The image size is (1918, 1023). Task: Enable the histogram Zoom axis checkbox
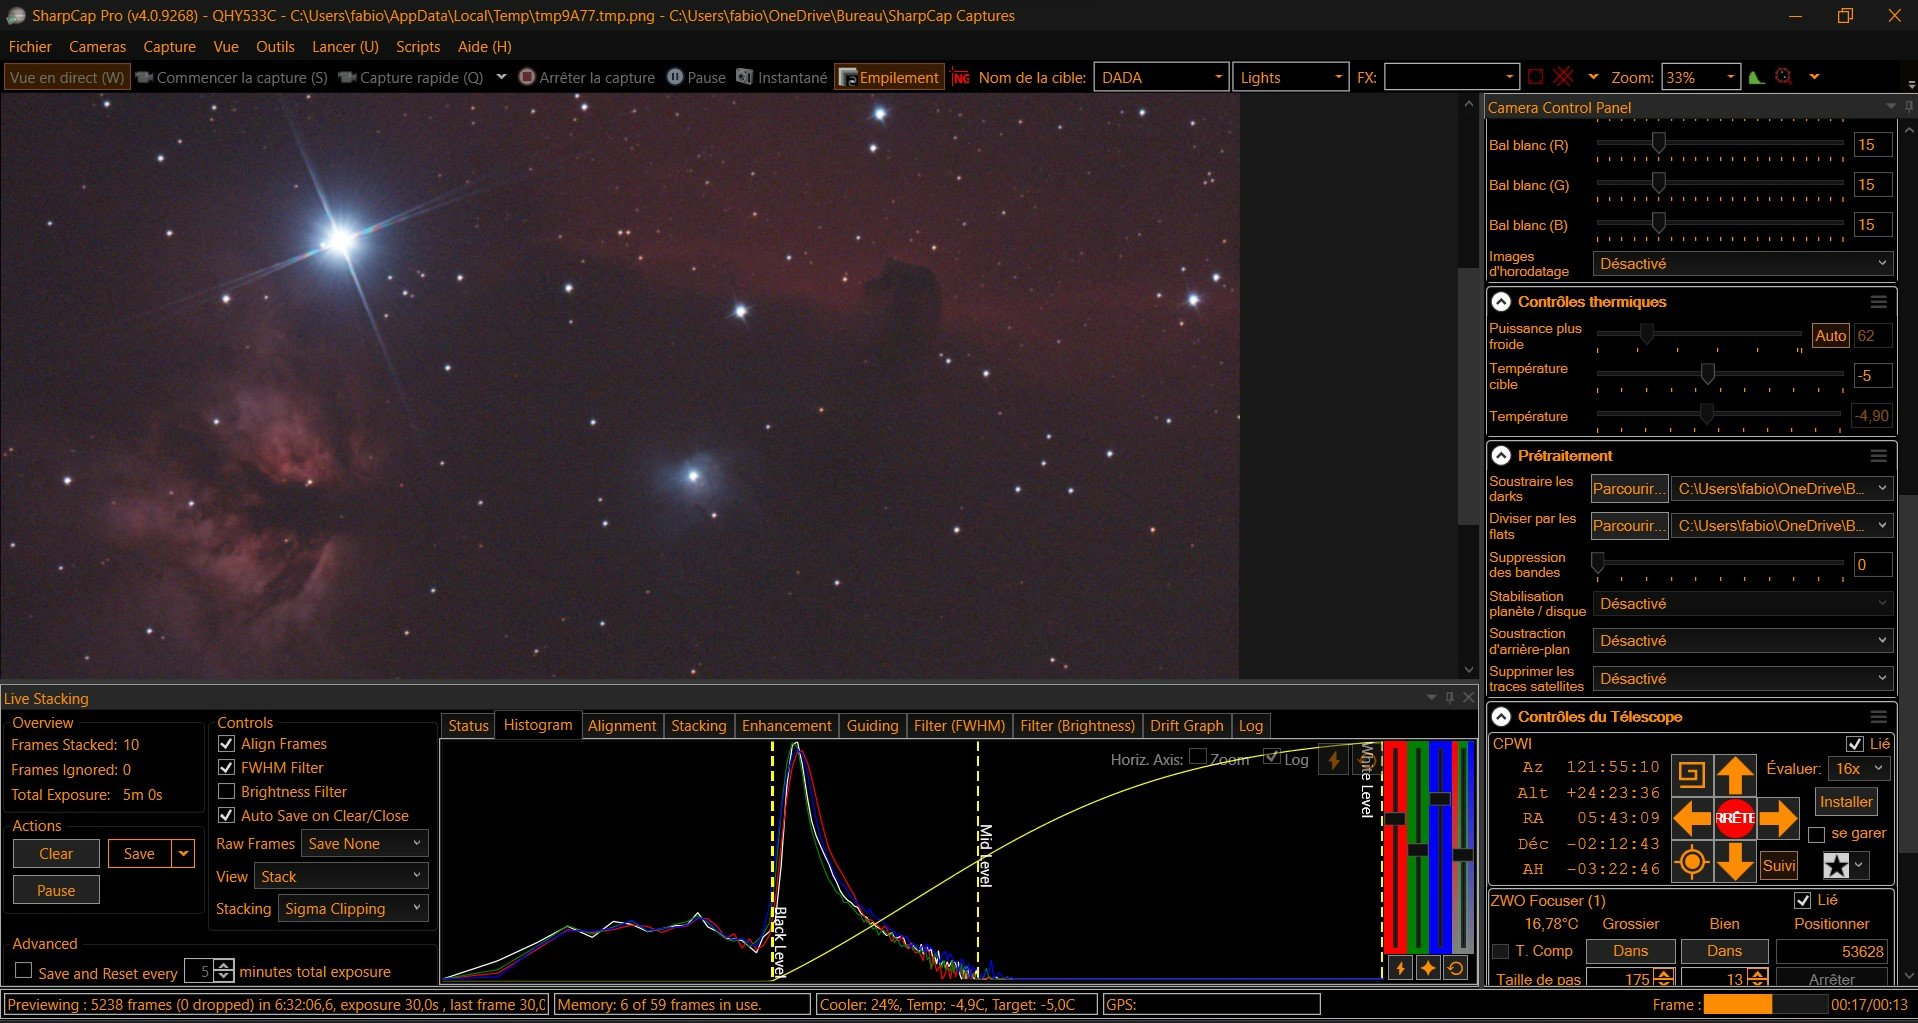(x=1198, y=757)
